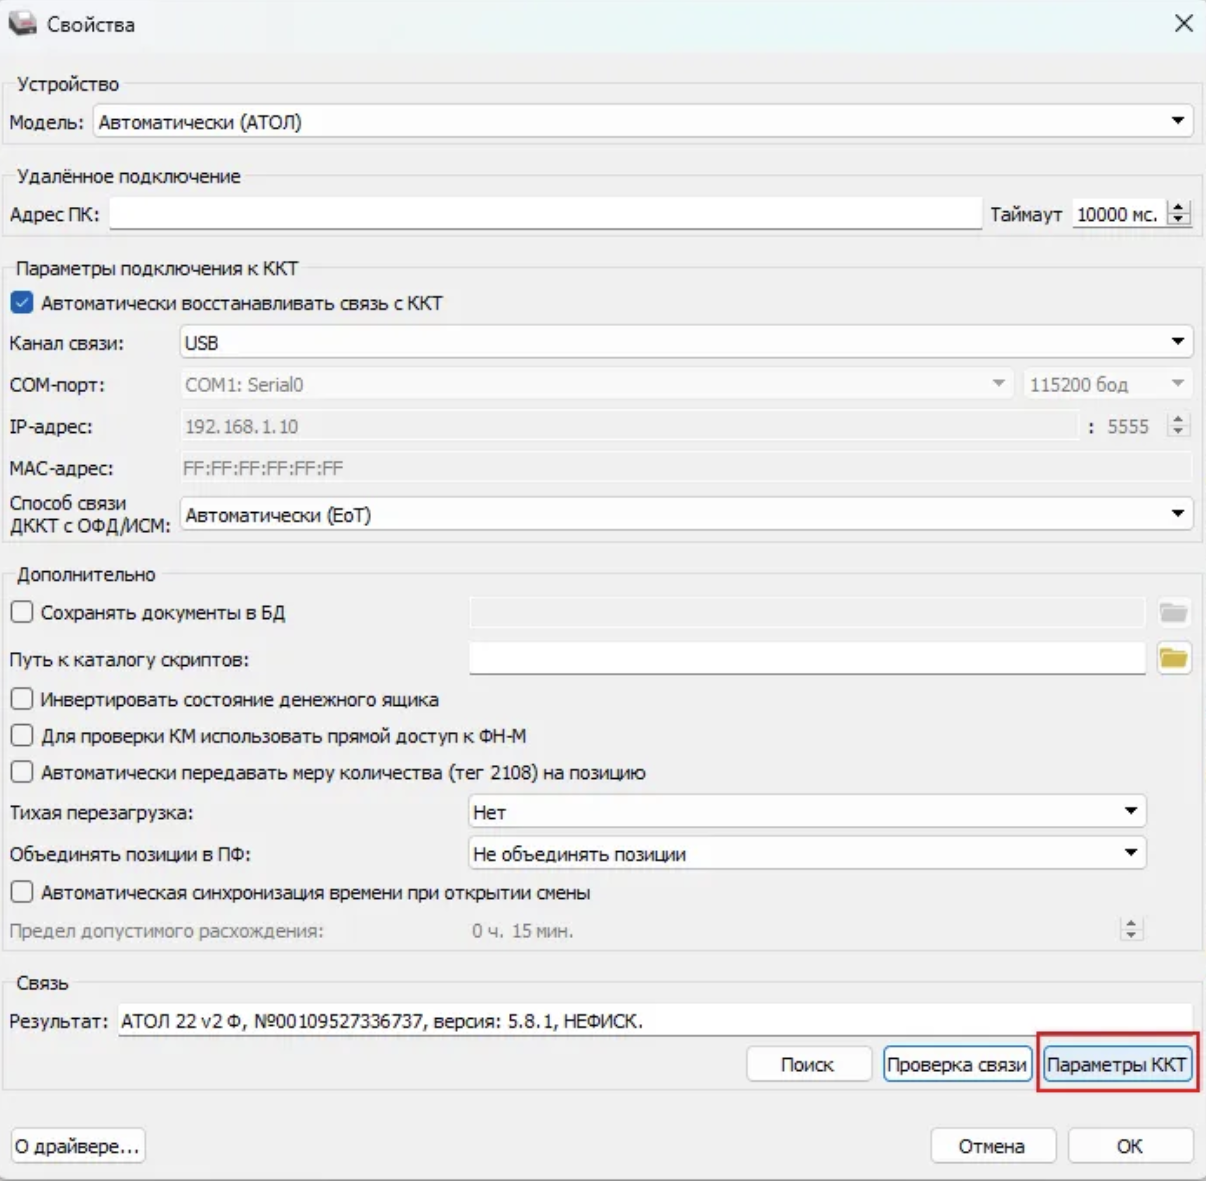Check direct ФН-М access for КМ verification
Viewport: 1206px width, 1184px height.
tap(22, 736)
